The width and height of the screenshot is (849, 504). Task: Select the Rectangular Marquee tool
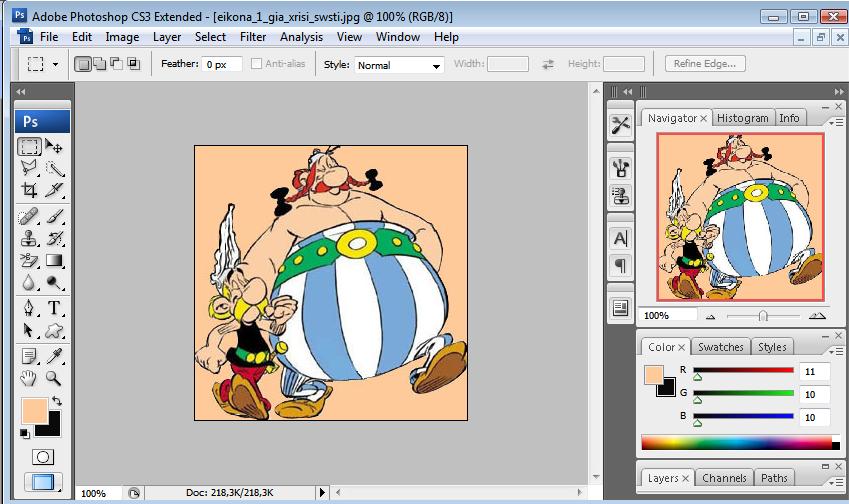pos(29,147)
